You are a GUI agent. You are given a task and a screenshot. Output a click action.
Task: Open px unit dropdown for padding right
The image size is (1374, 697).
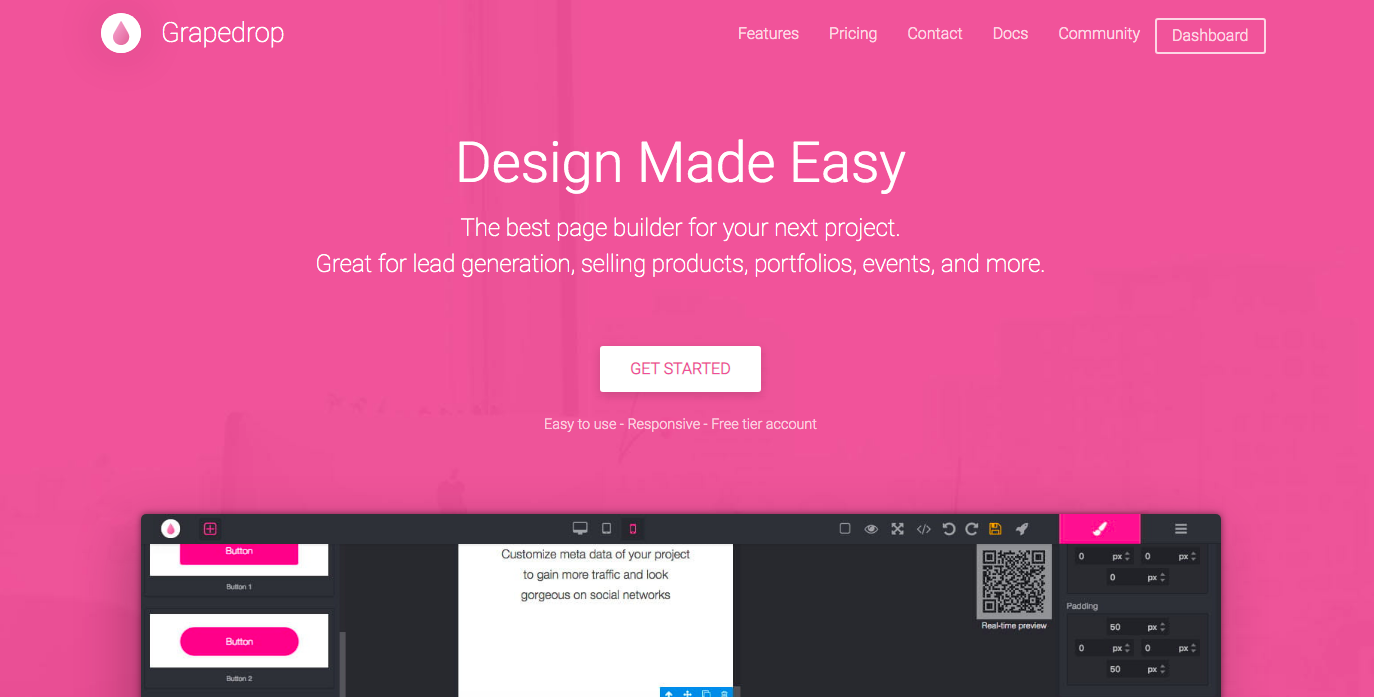pyautogui.click(x=1183, y=648)
